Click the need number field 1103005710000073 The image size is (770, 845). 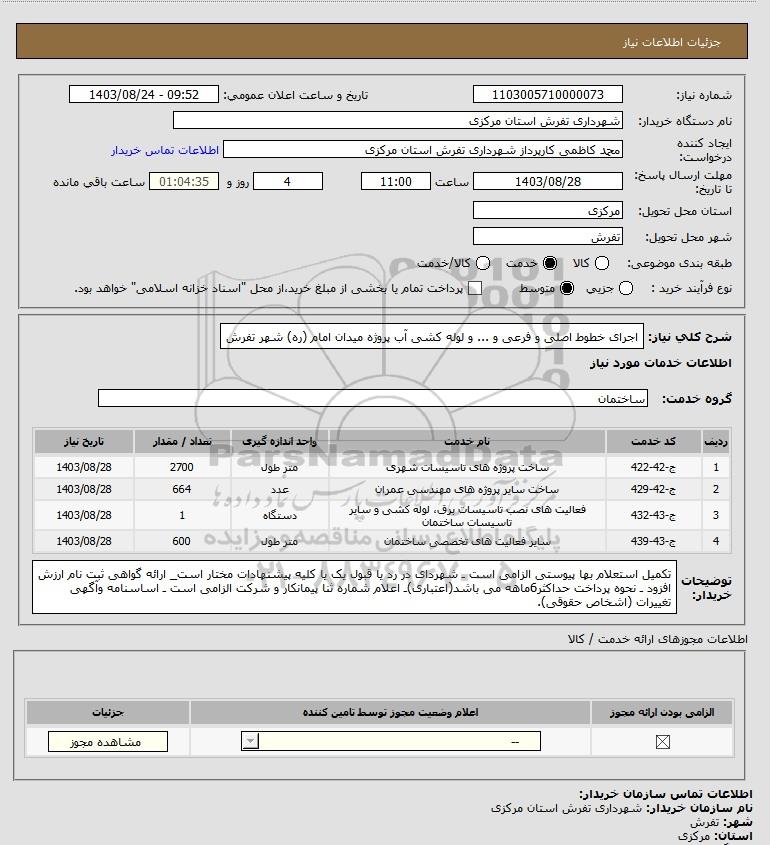tap(547, 94)
